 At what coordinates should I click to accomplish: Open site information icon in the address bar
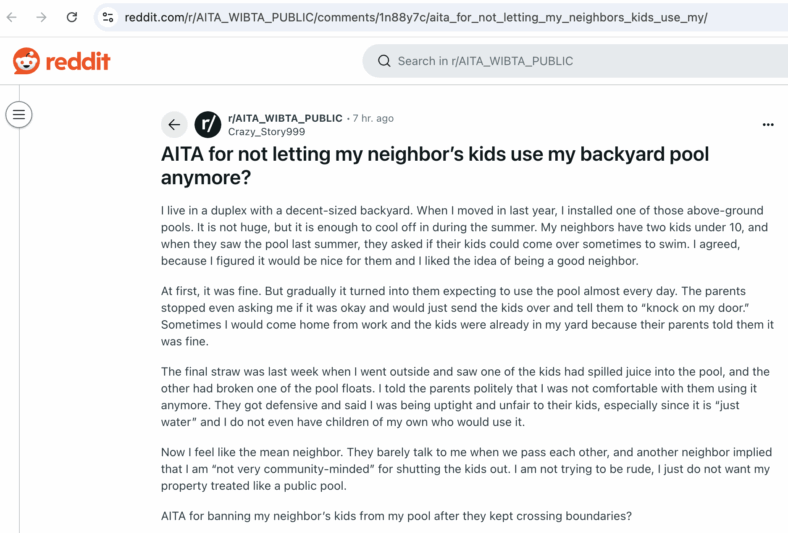coord(108,18)
